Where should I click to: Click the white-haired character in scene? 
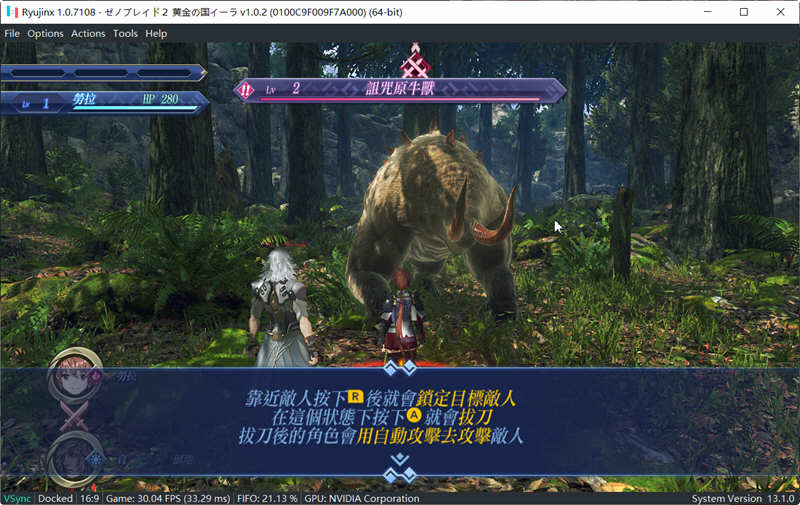(282, 306)
